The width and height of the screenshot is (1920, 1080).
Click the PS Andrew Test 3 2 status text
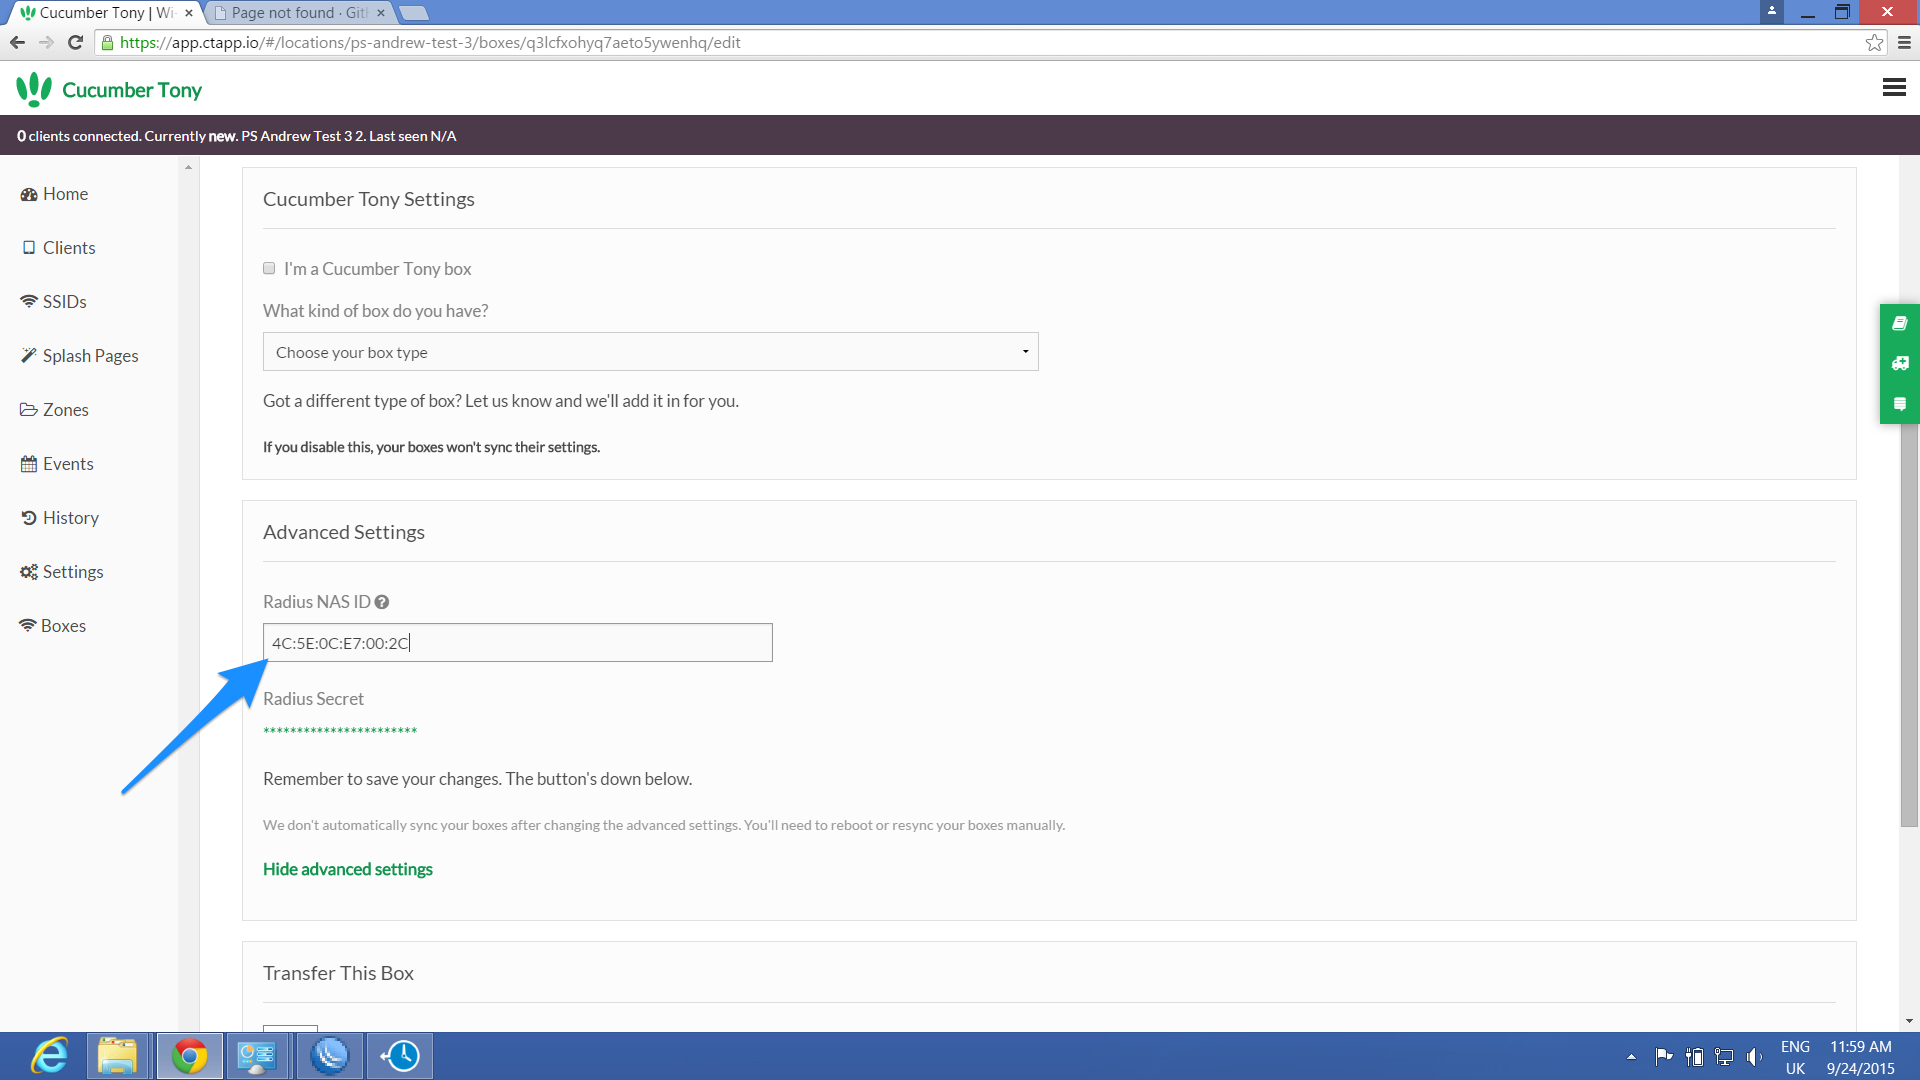[x=303, y=136]
